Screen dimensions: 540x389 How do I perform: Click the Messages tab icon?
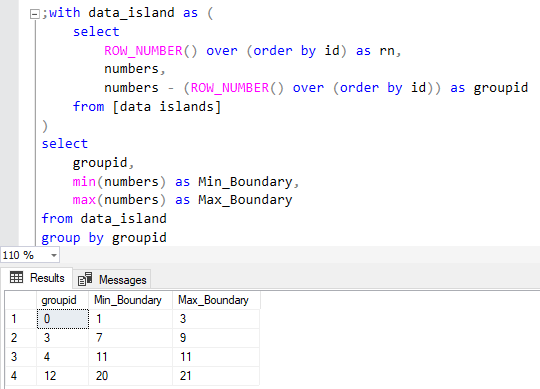click(x=85, y=279)
